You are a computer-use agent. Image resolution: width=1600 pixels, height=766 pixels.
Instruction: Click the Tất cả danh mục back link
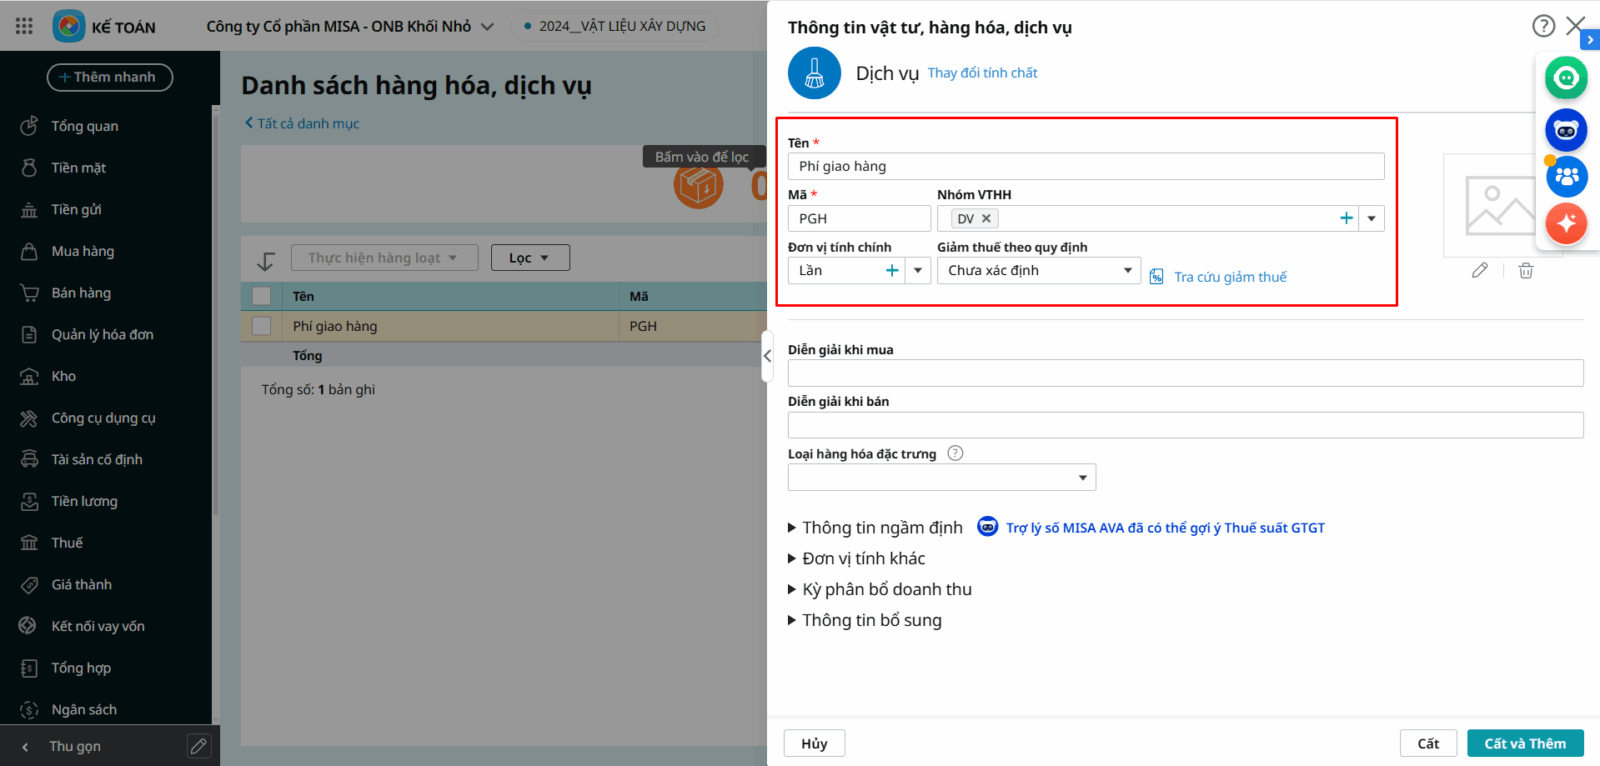click(x=302, y=123)
